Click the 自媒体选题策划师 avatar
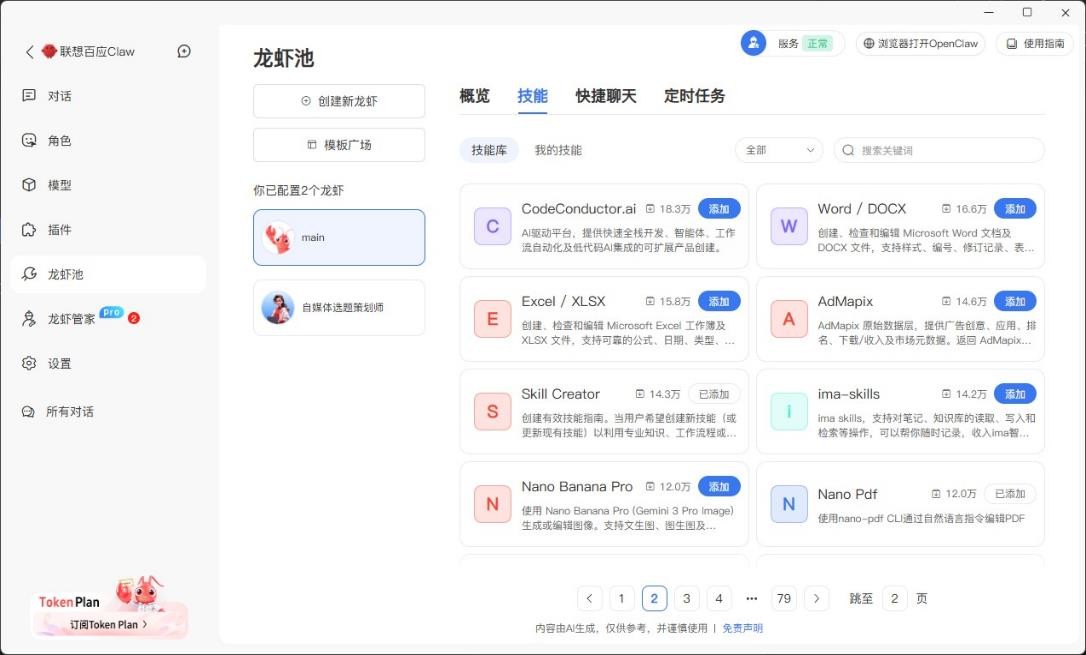 tap(278, 307)
